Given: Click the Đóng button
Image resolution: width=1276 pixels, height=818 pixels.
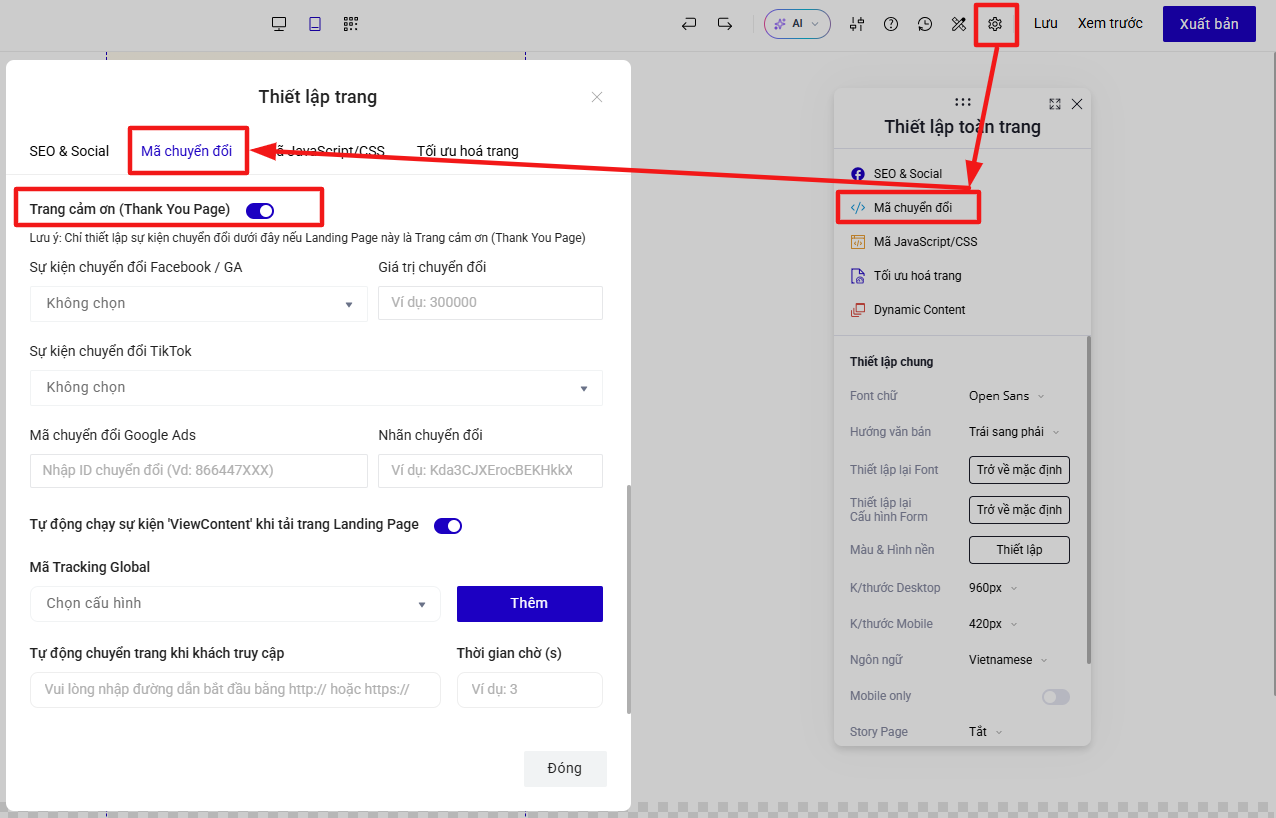Looking at the screenshot, I should [x=565, y=768].
